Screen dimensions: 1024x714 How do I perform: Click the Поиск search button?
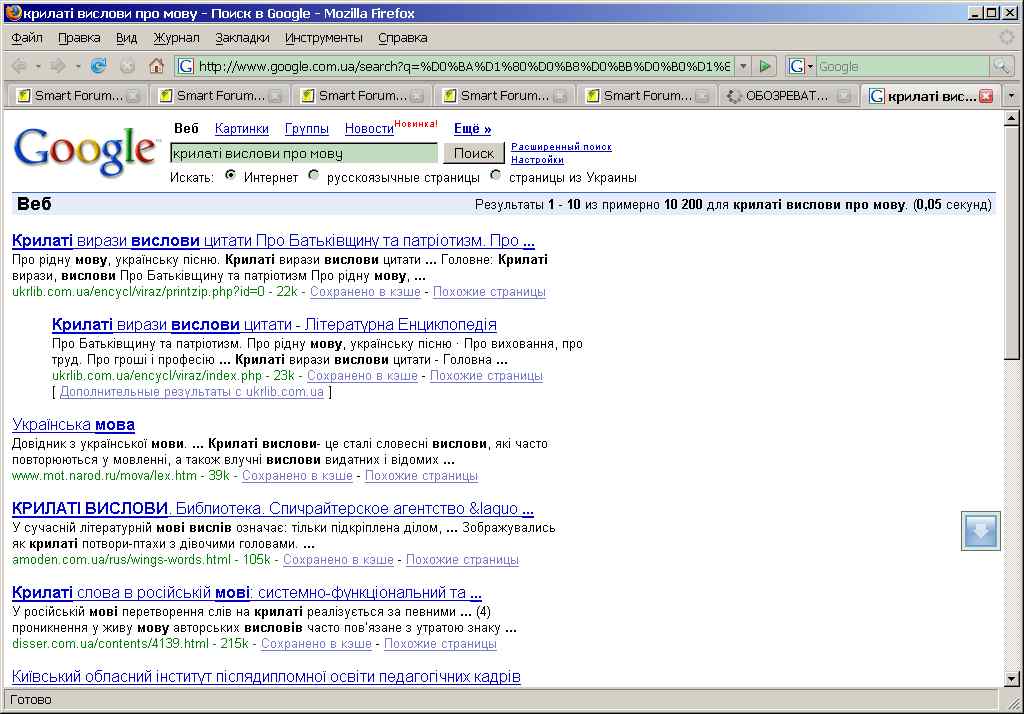pos(473,153)
